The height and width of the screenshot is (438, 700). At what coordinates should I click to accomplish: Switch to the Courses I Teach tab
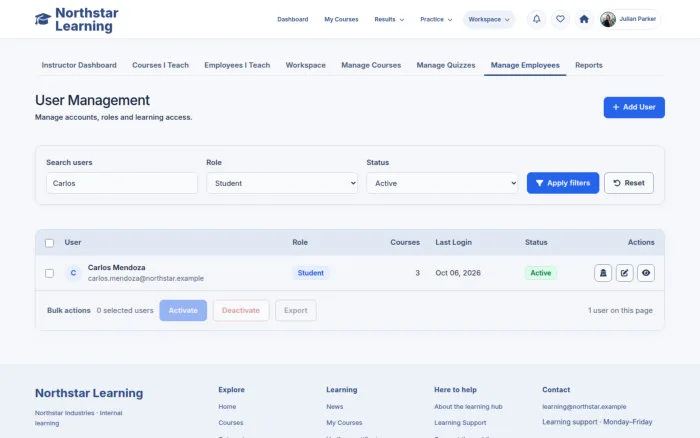point(160,65)
